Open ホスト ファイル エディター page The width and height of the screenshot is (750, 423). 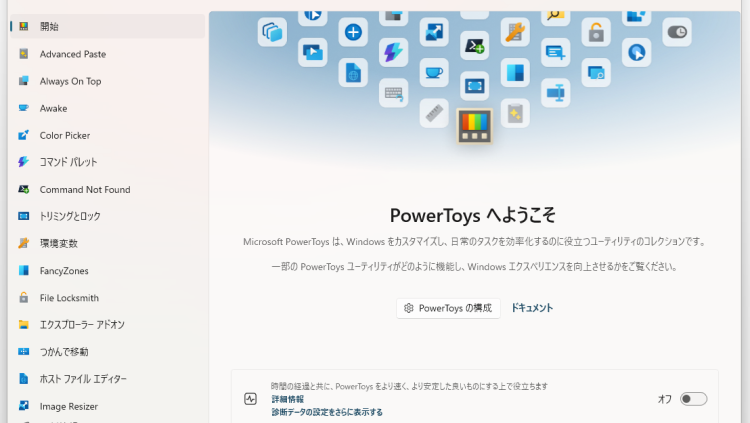[107, 379]
